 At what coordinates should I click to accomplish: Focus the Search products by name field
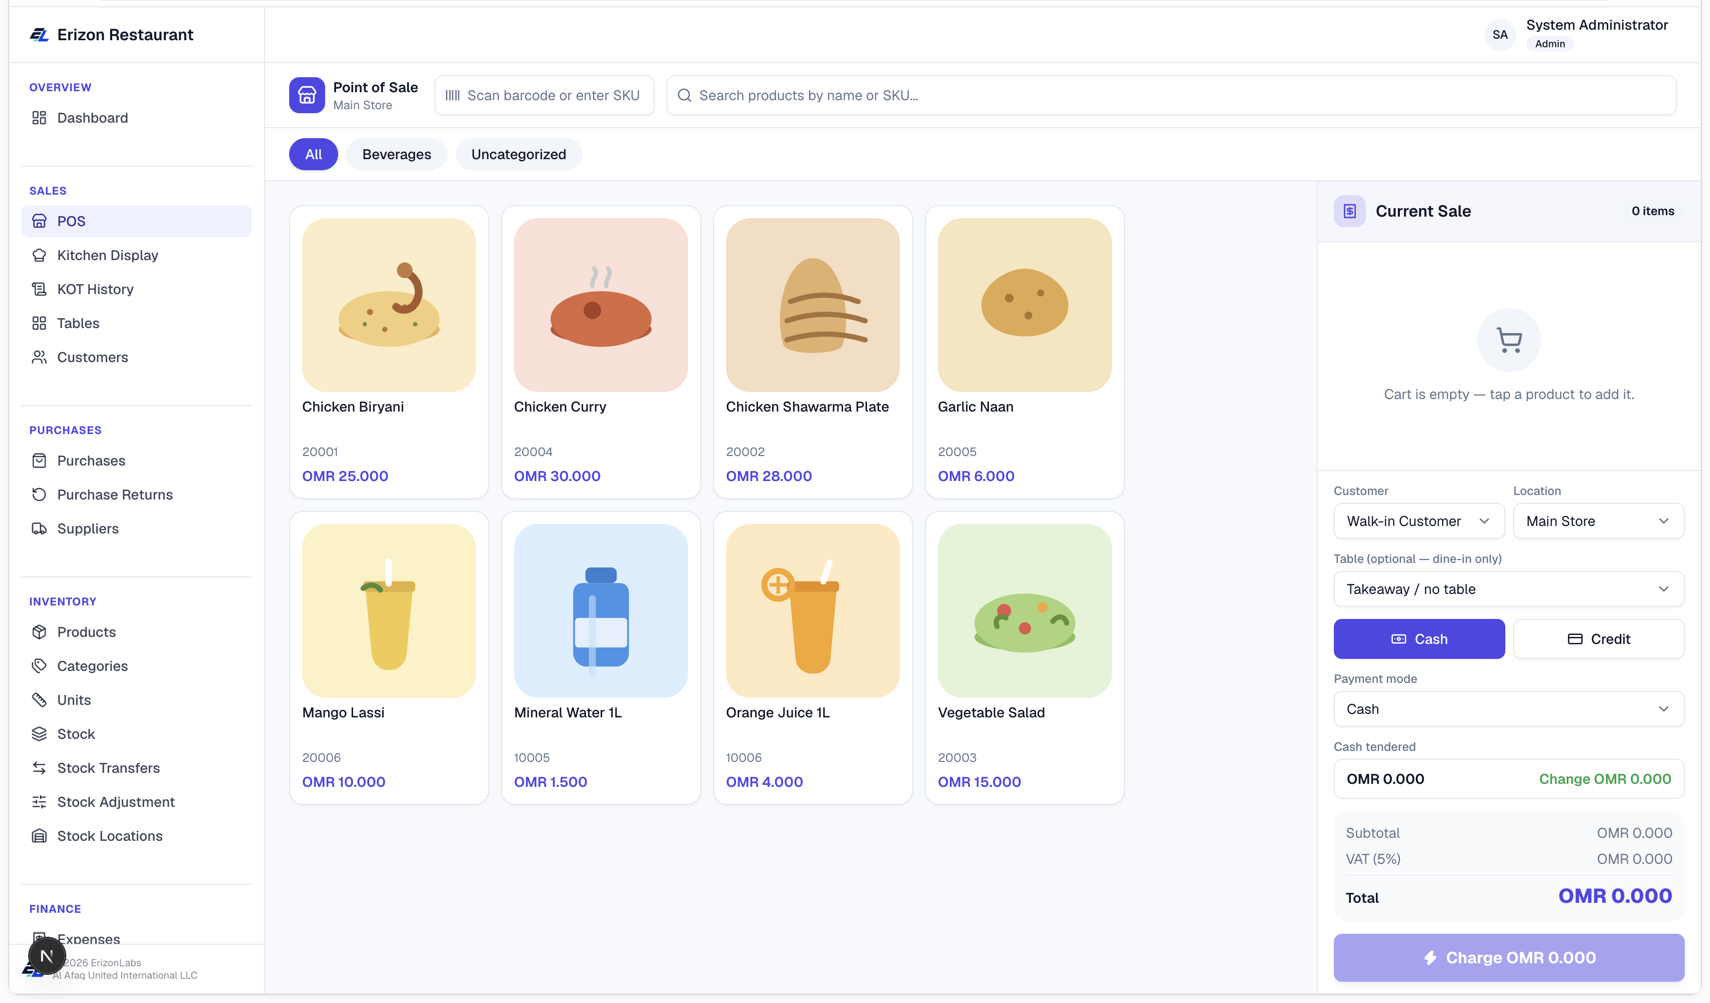(x=1171, y=95)
